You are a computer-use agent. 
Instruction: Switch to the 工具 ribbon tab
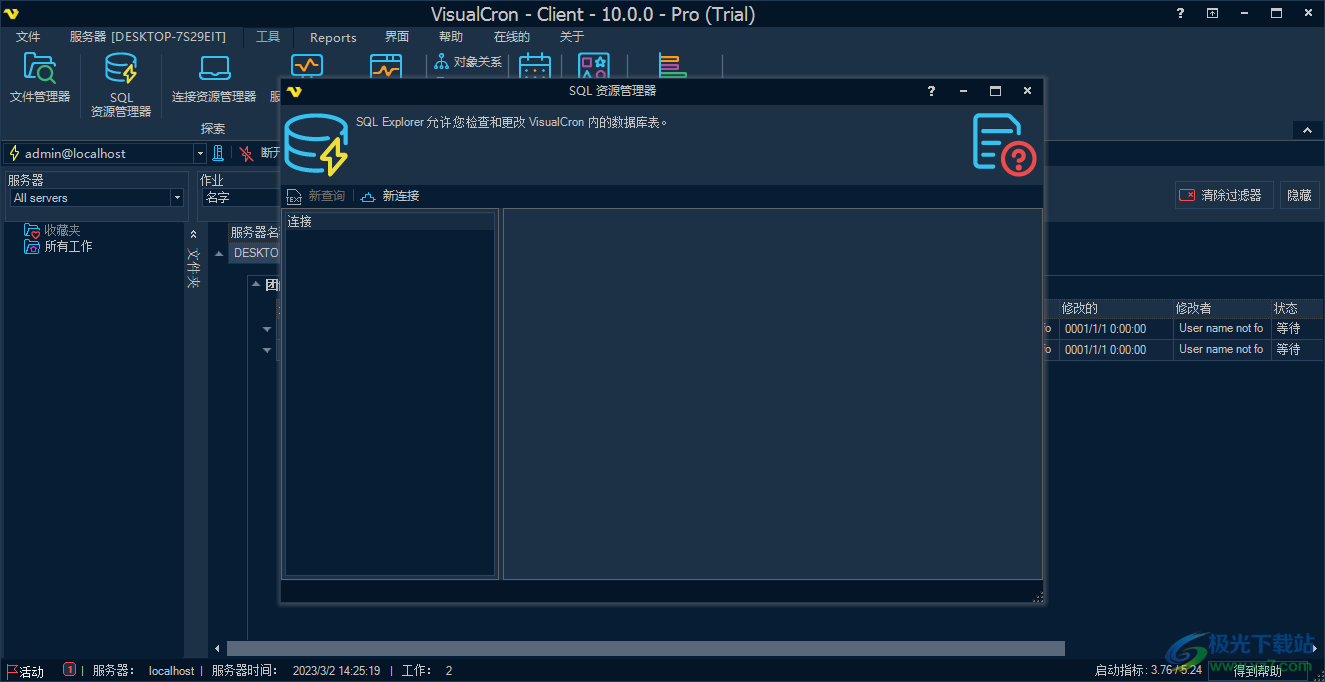pos(268,37)
